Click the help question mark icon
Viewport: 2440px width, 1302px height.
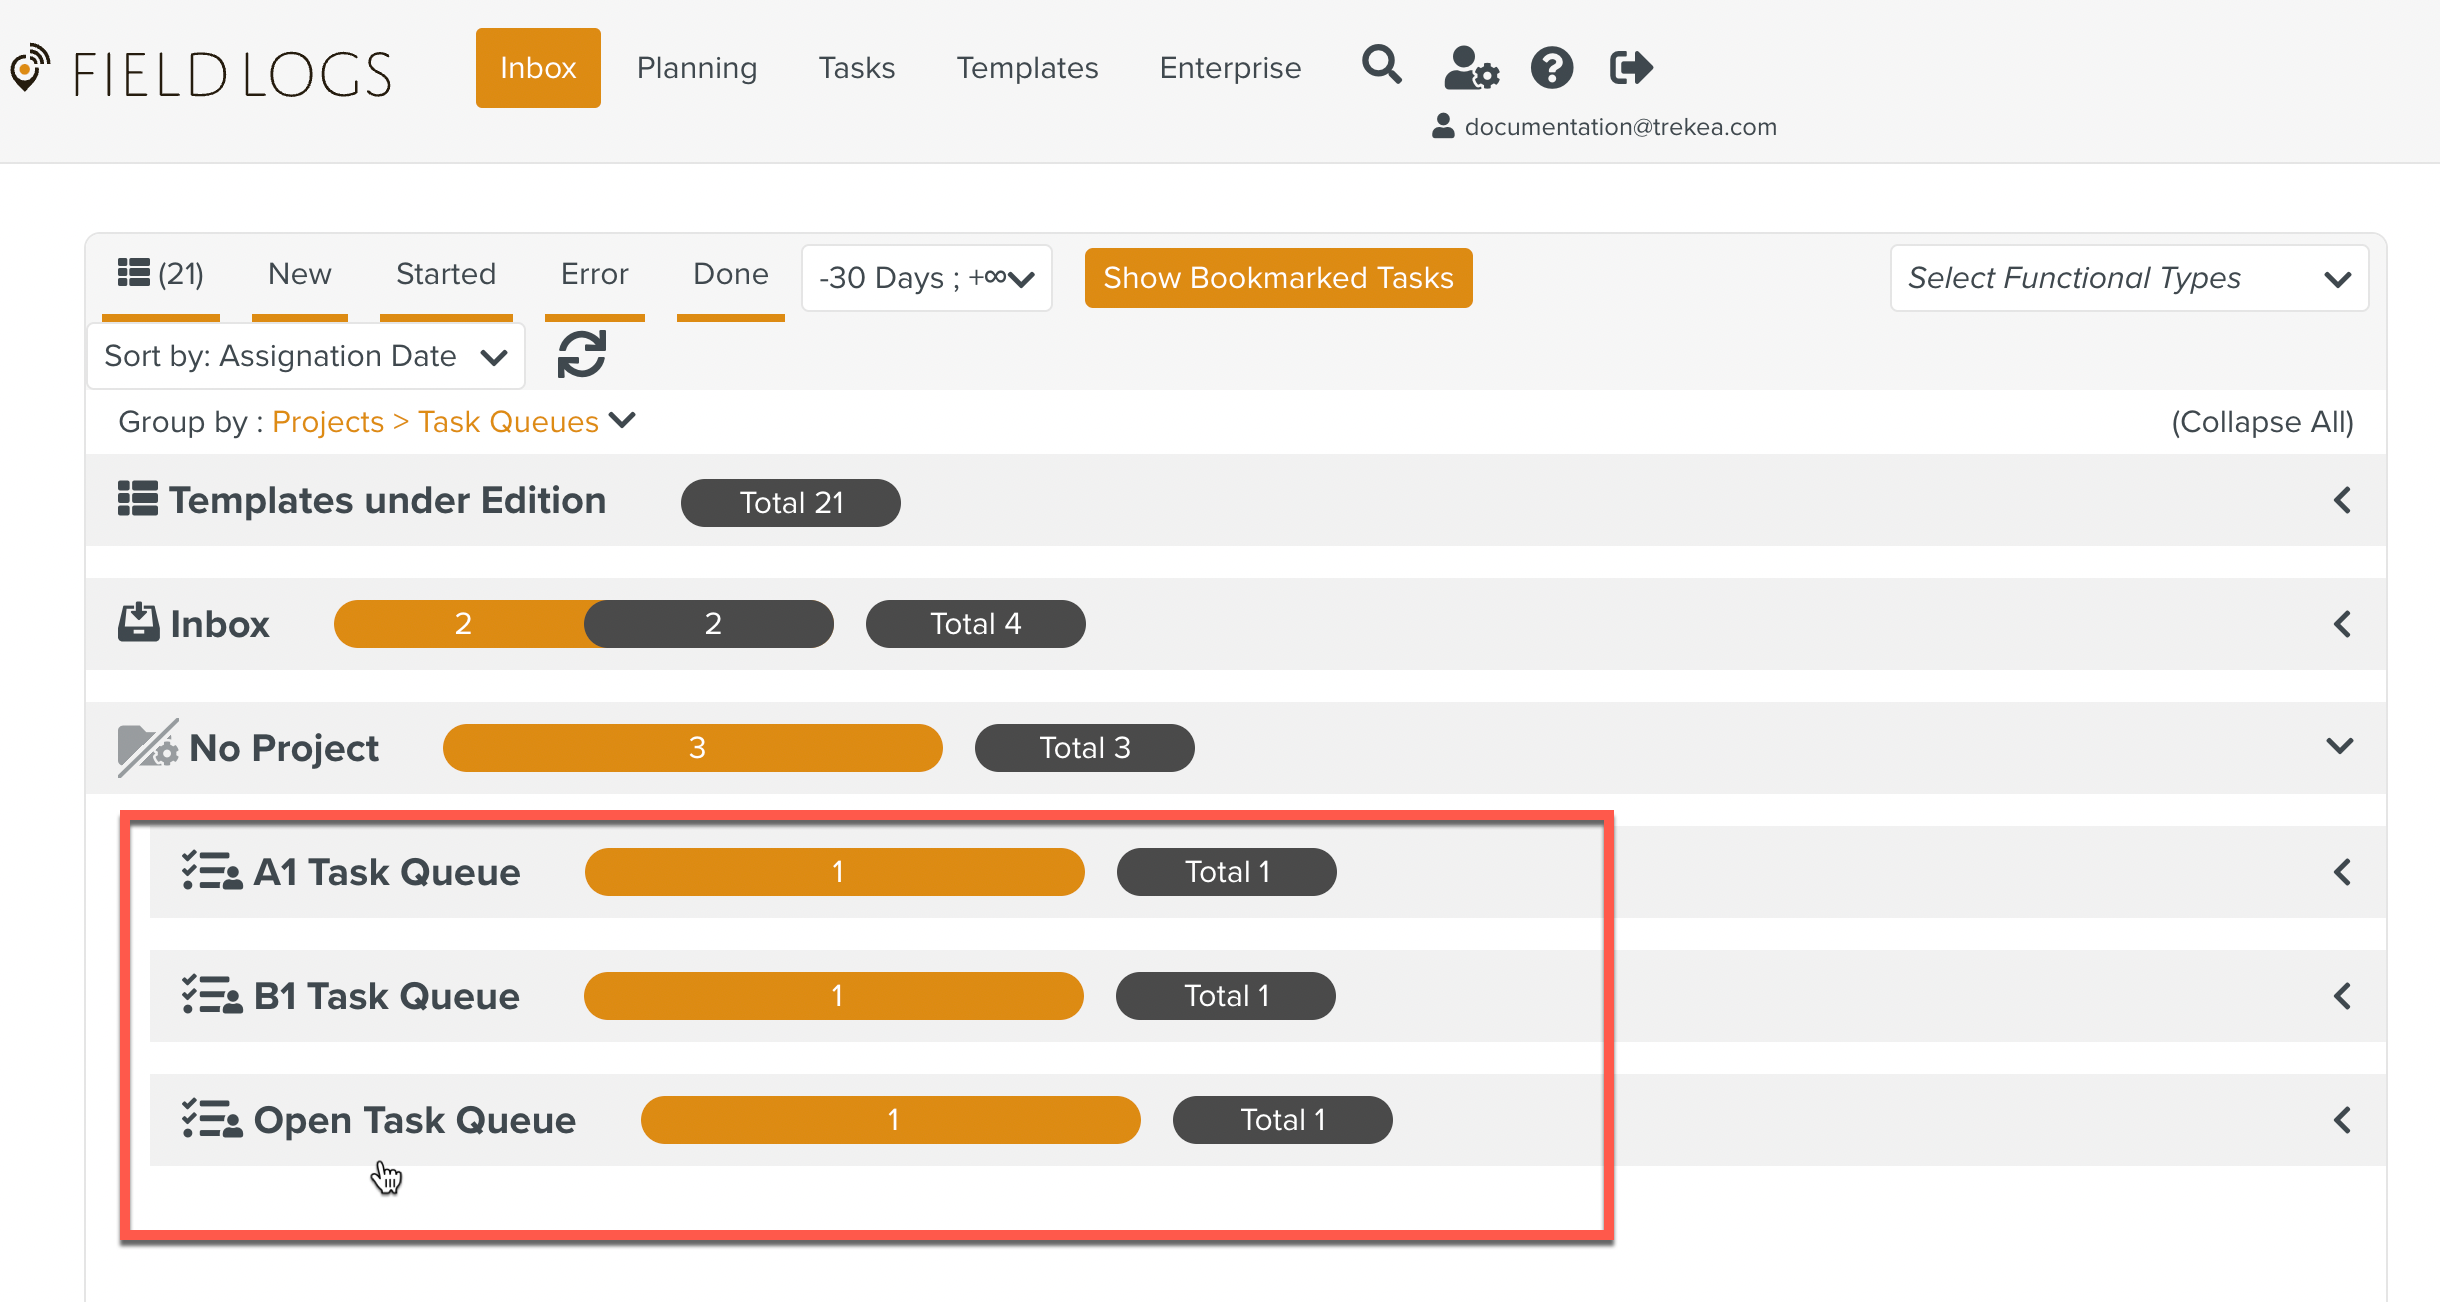coord(1551,68)
